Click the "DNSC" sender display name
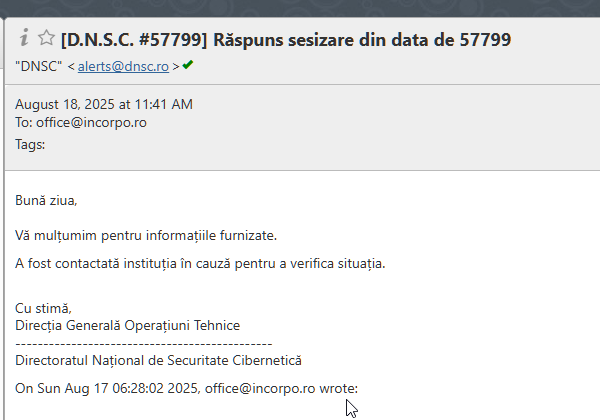The image size is (600, 420). tap(38, 66)
